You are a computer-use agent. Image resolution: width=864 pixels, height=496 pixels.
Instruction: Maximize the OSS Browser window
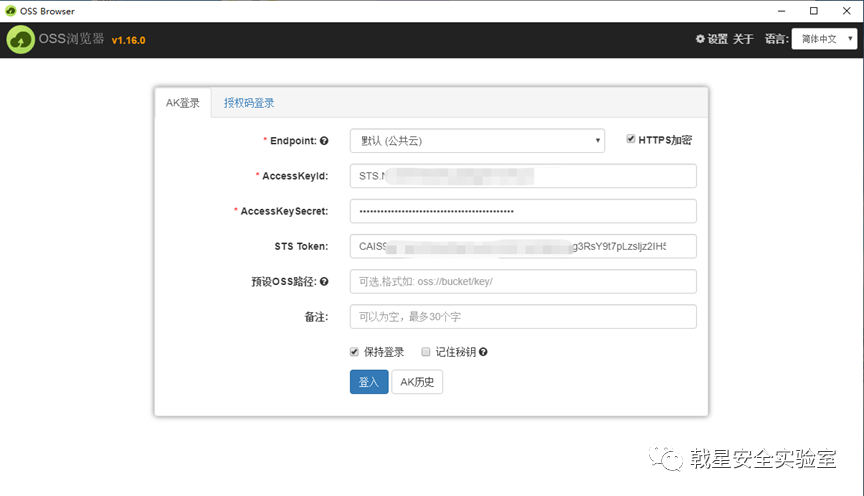coord(814,11)
